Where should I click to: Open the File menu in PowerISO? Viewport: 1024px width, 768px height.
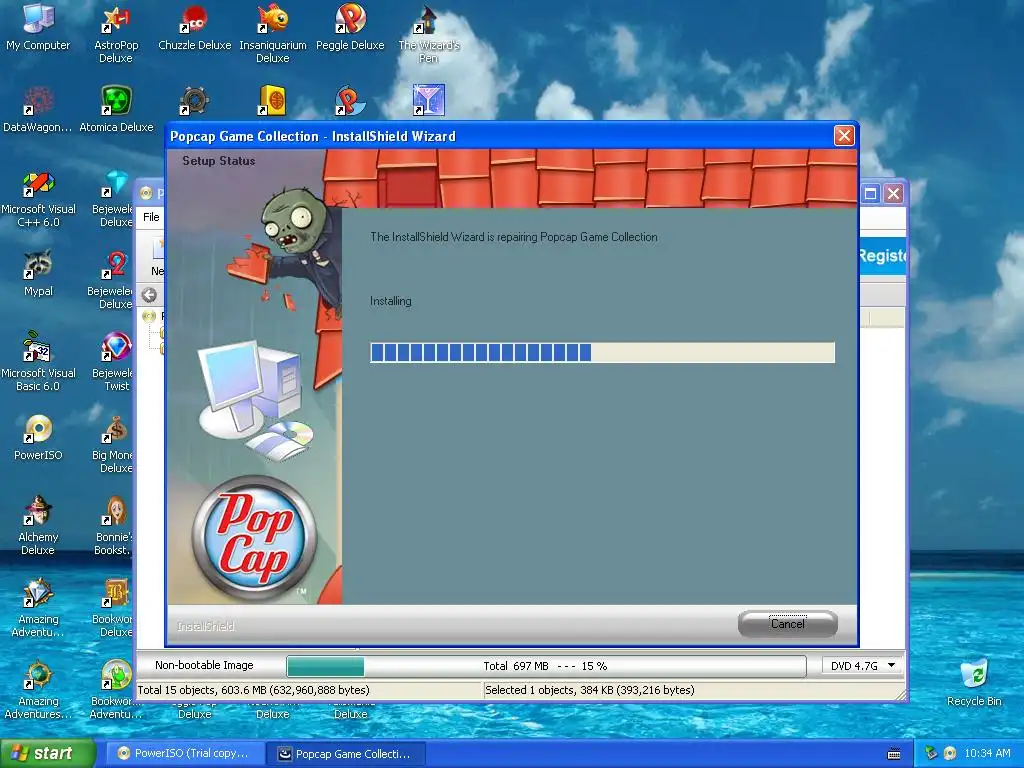coord(151,217)
